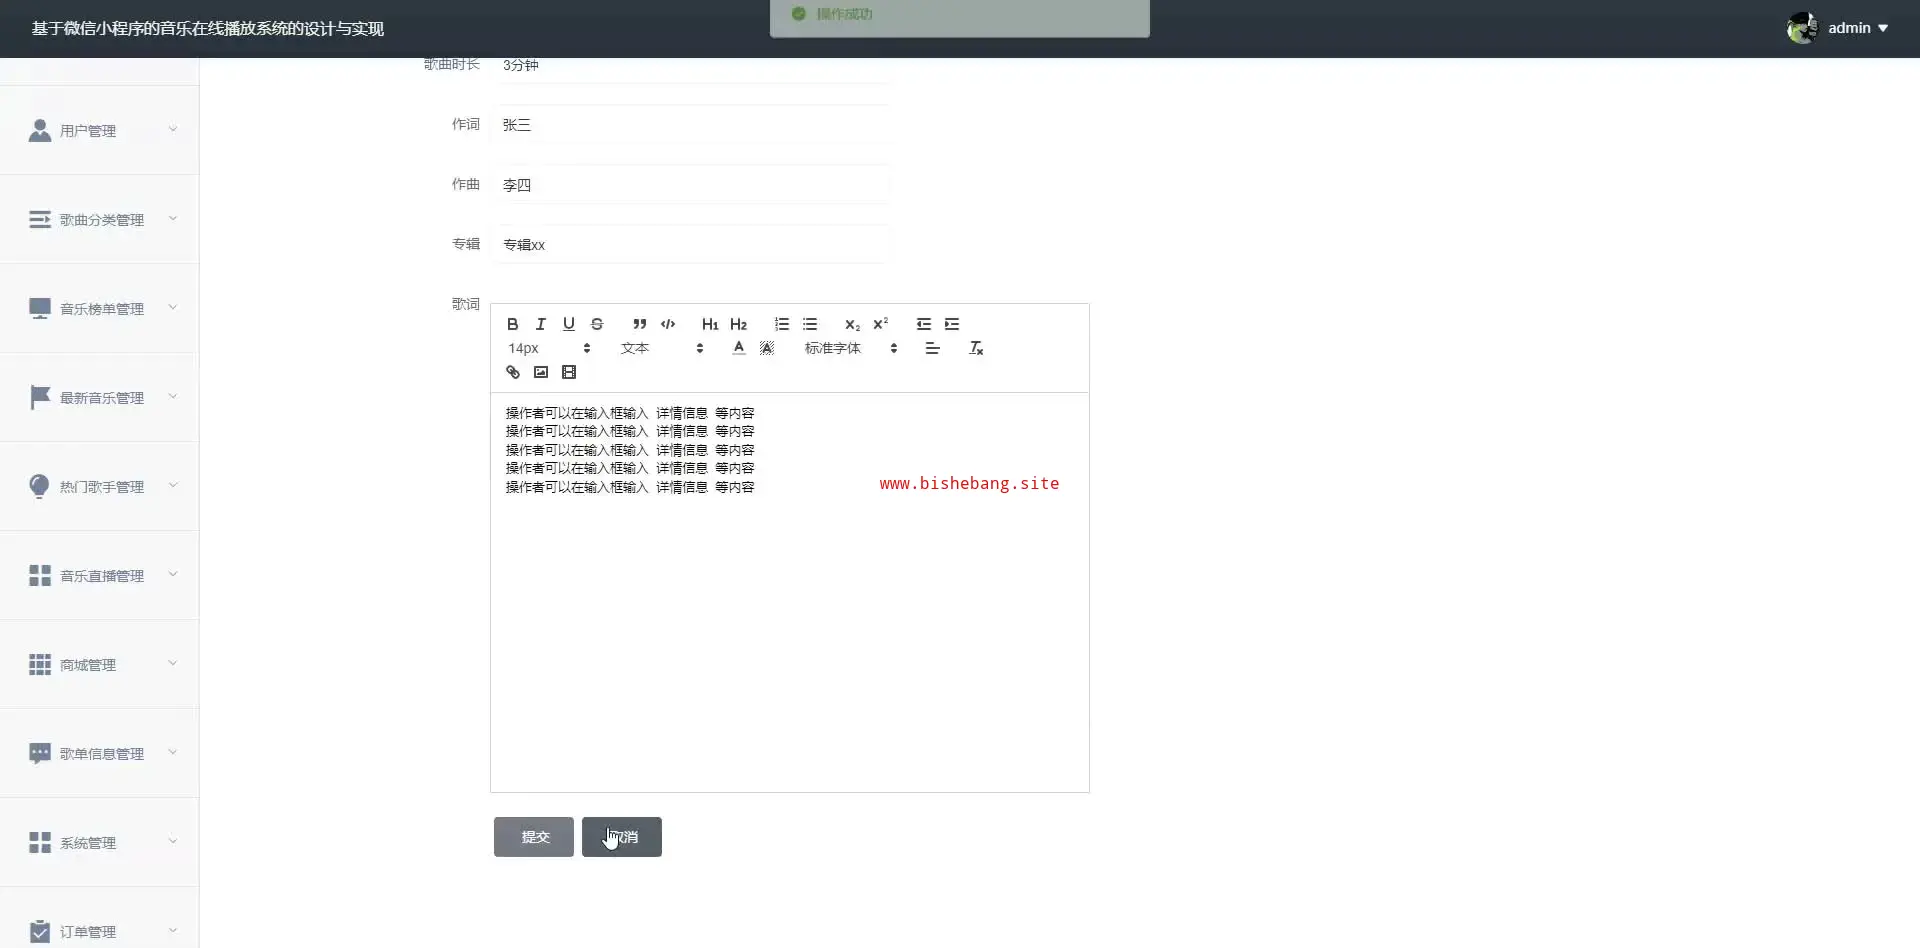
Task: Cancel the form with 取消 button
Action: [x=622, y=837]
